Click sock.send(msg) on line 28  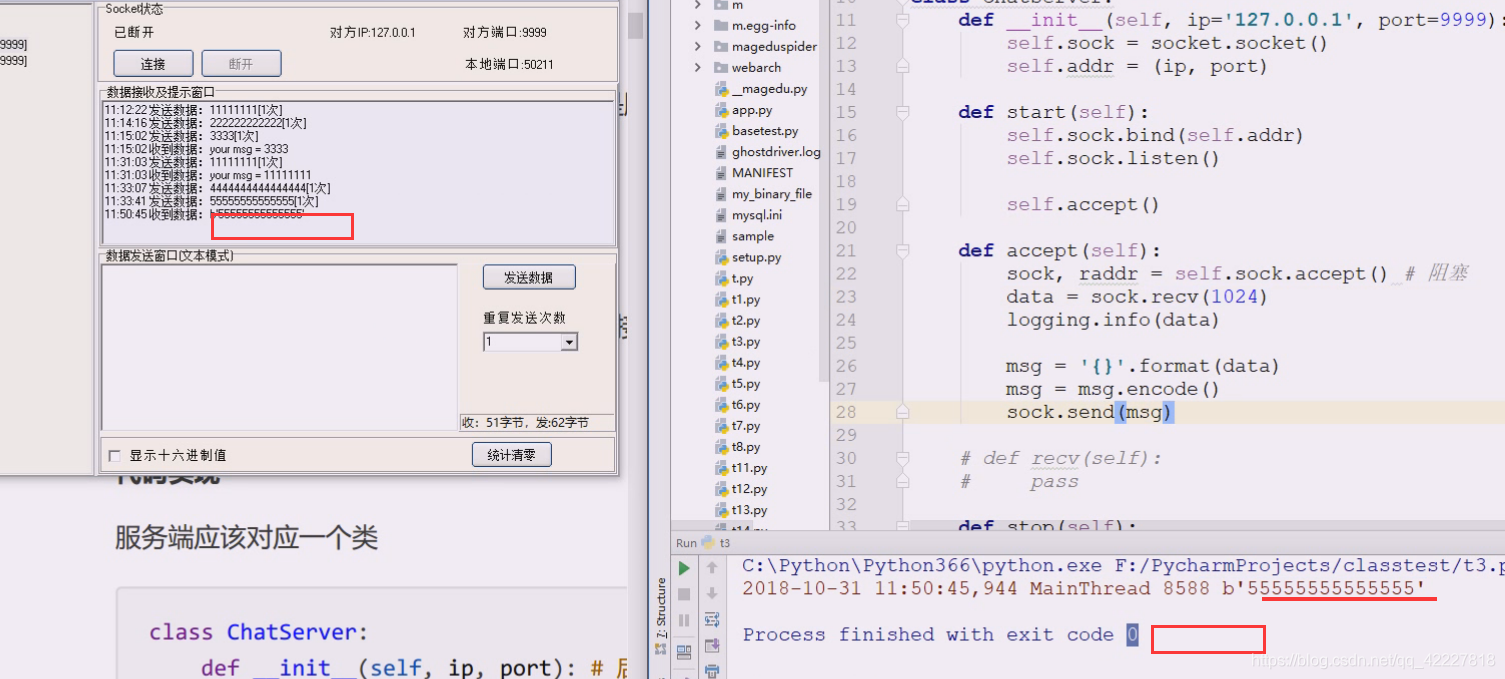click(1089, 412)
